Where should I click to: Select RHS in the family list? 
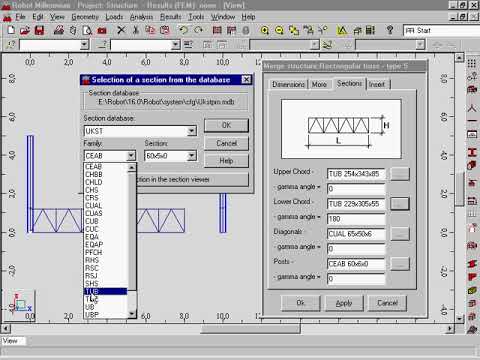106,260
